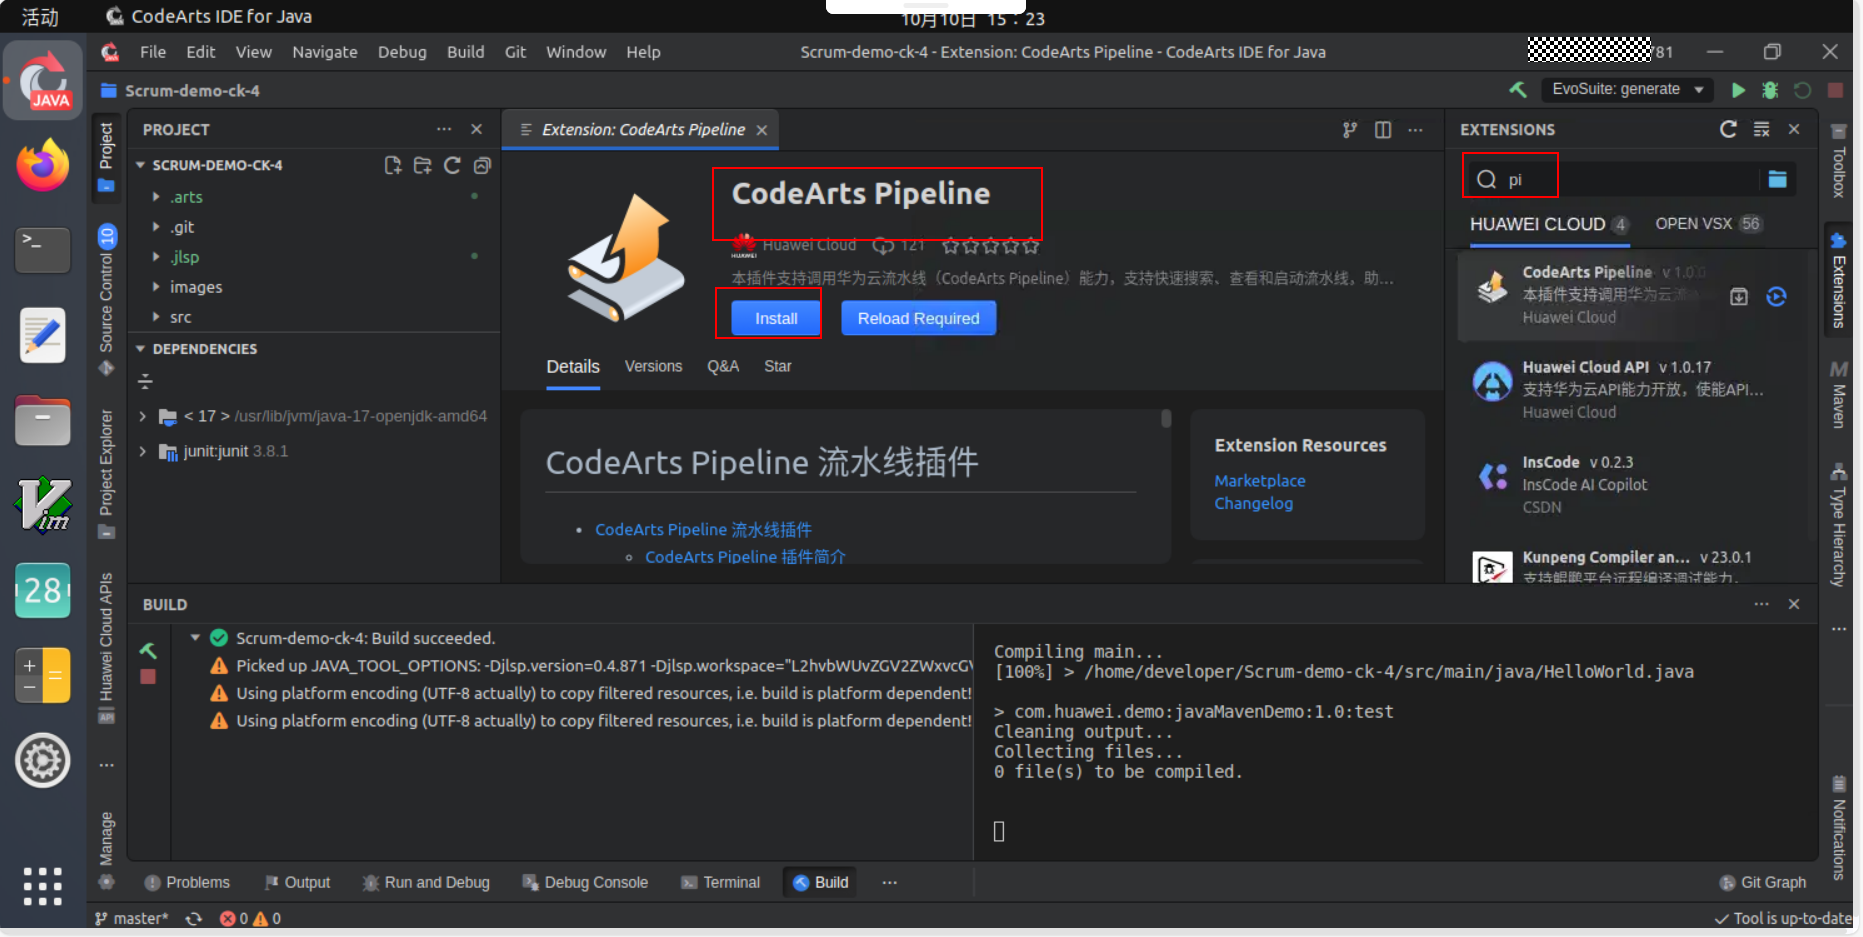
Task: Switch to the Terminal panel tab
Action: click(x=721, y=882)
